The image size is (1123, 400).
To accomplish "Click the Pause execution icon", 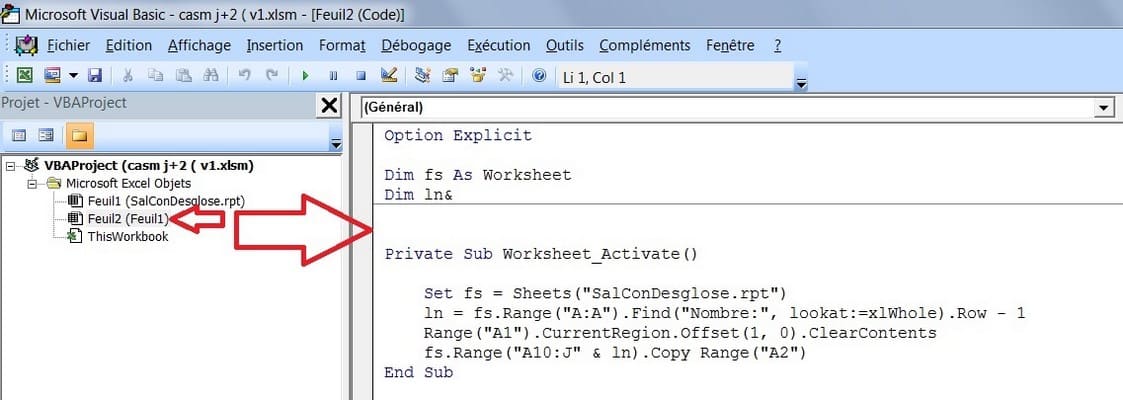I will pos(333,76).
